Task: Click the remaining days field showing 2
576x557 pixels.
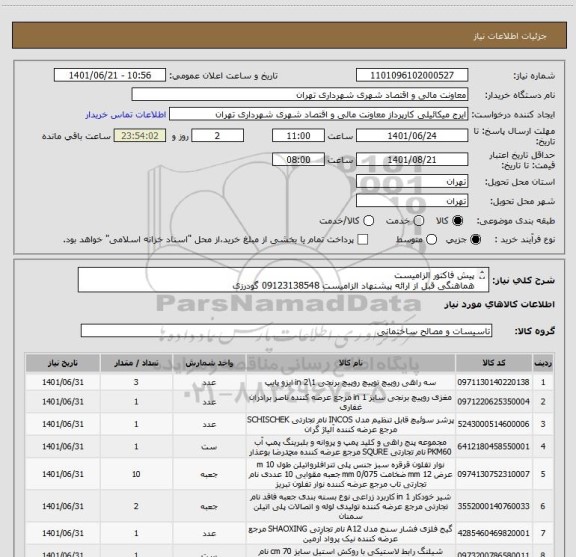Action: (217, 136)
